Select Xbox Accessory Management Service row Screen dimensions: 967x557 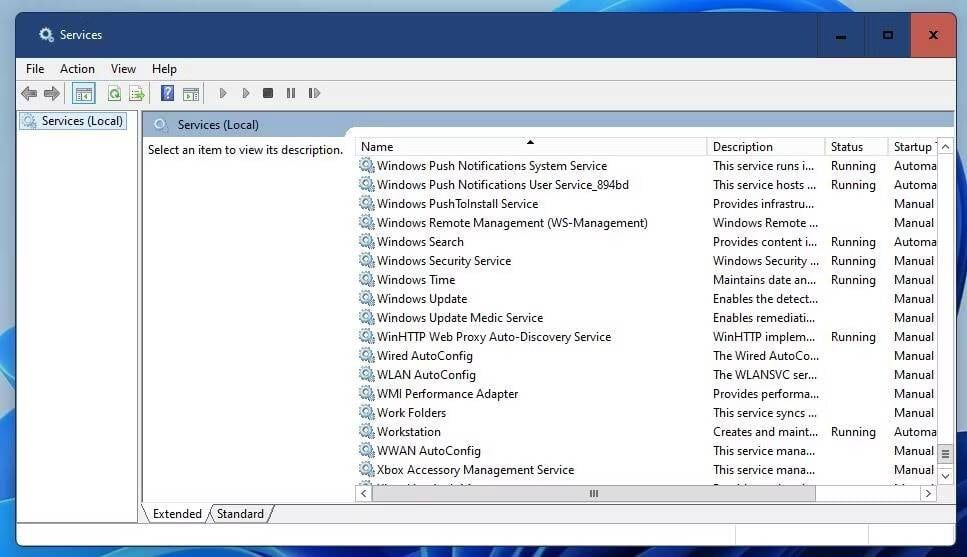coord(648,469)
